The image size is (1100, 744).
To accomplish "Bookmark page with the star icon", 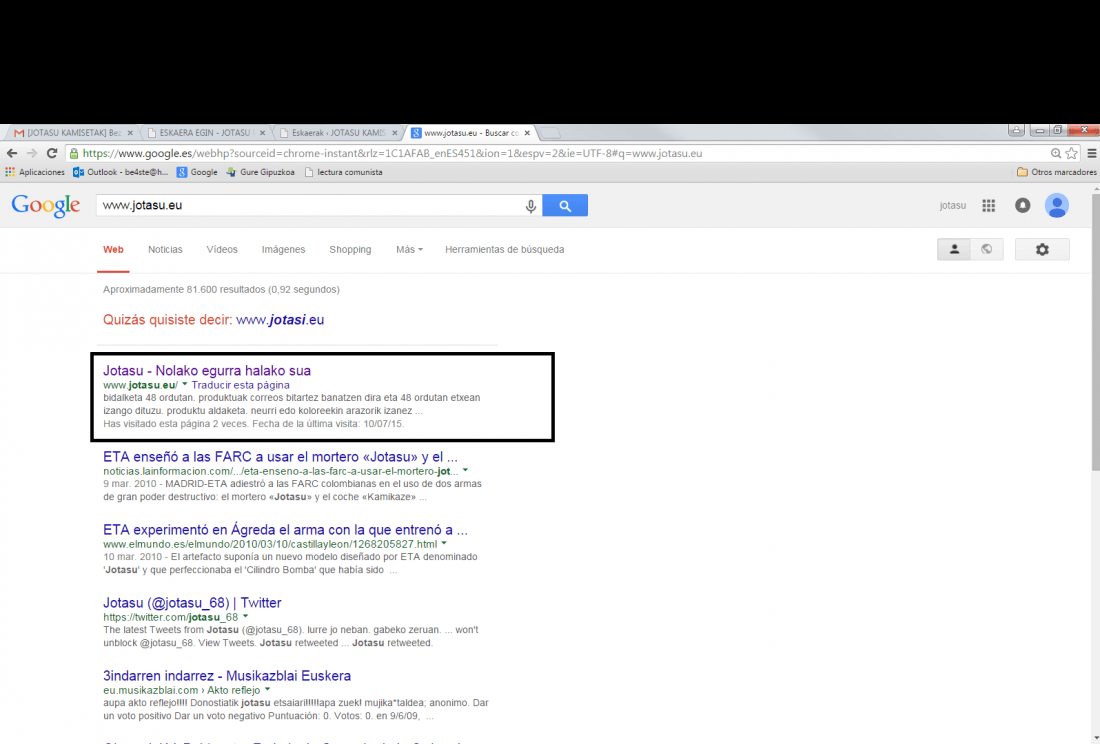I will click(x=1071, y=153).
